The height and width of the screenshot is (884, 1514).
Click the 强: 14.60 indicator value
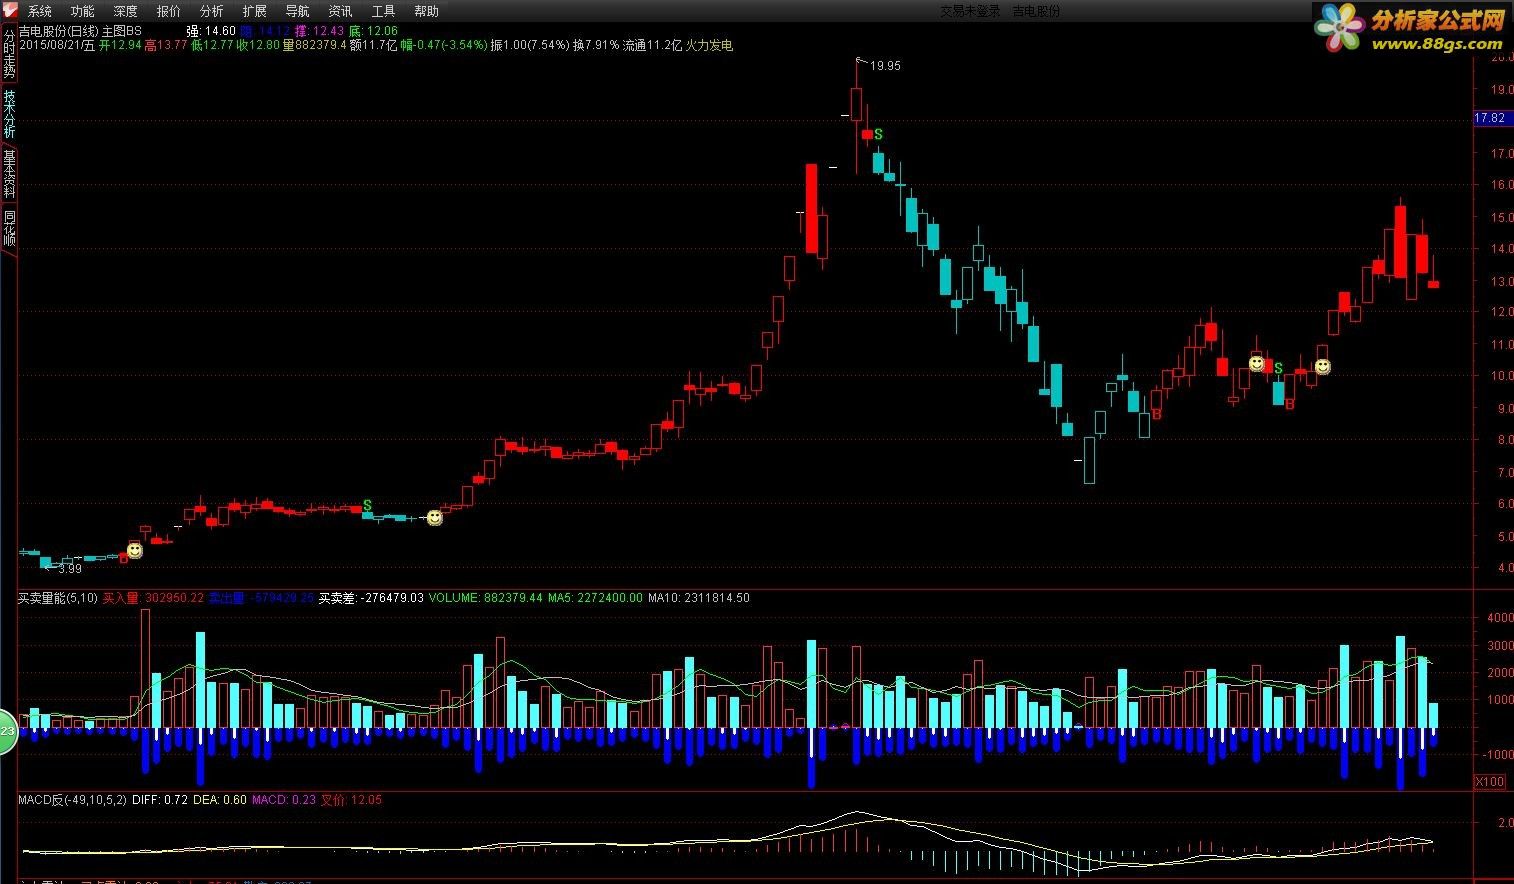pyautogui.click(x=211, y=32)
